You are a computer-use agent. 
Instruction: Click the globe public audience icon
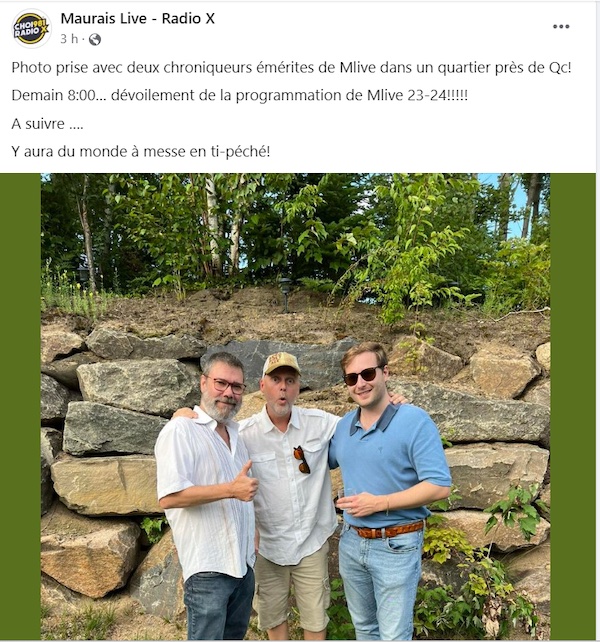[95, 39]
